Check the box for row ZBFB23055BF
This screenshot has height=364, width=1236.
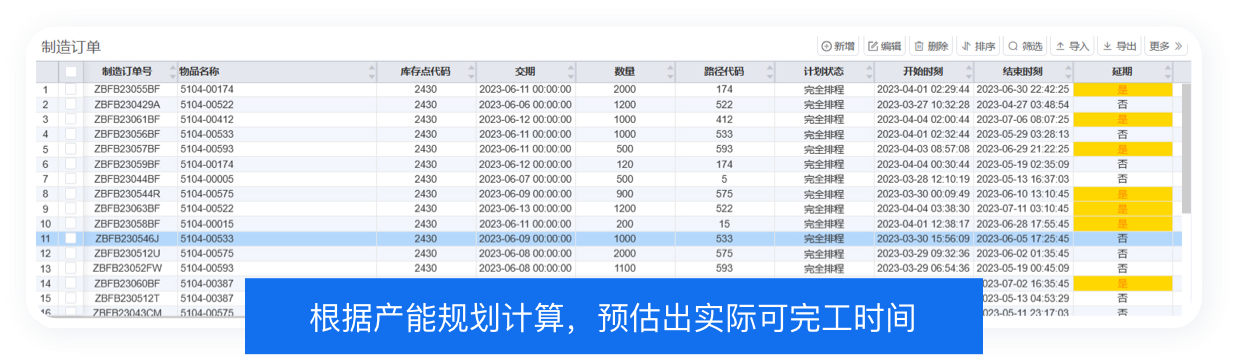(x=71, y=89)
